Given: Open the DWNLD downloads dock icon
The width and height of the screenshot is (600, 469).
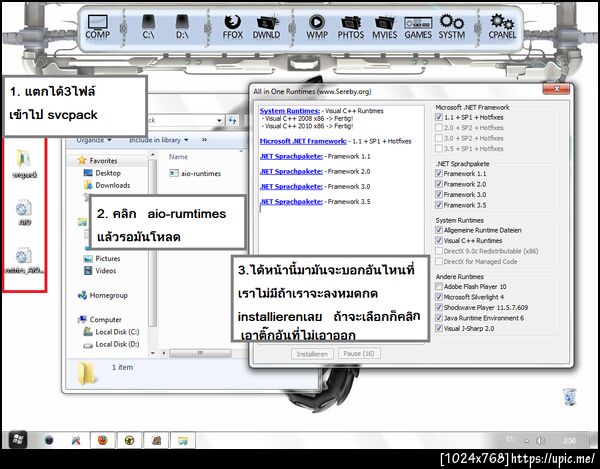Looking at the screenshot, I should 267,27.
